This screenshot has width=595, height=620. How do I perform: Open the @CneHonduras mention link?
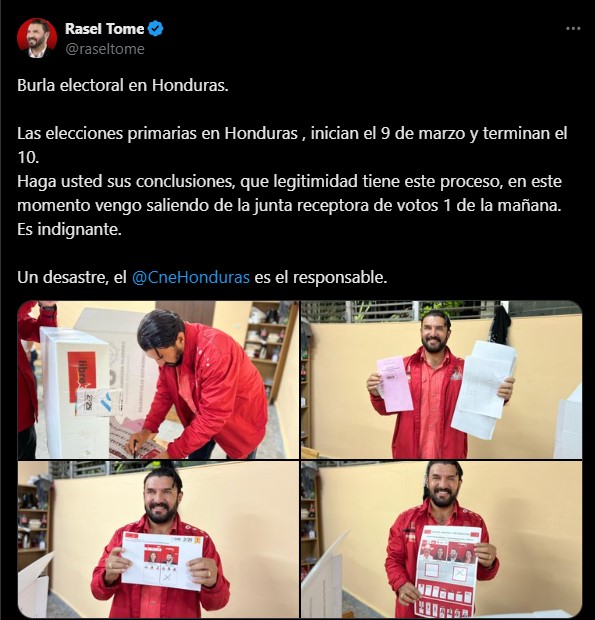(x=191, y=278)
